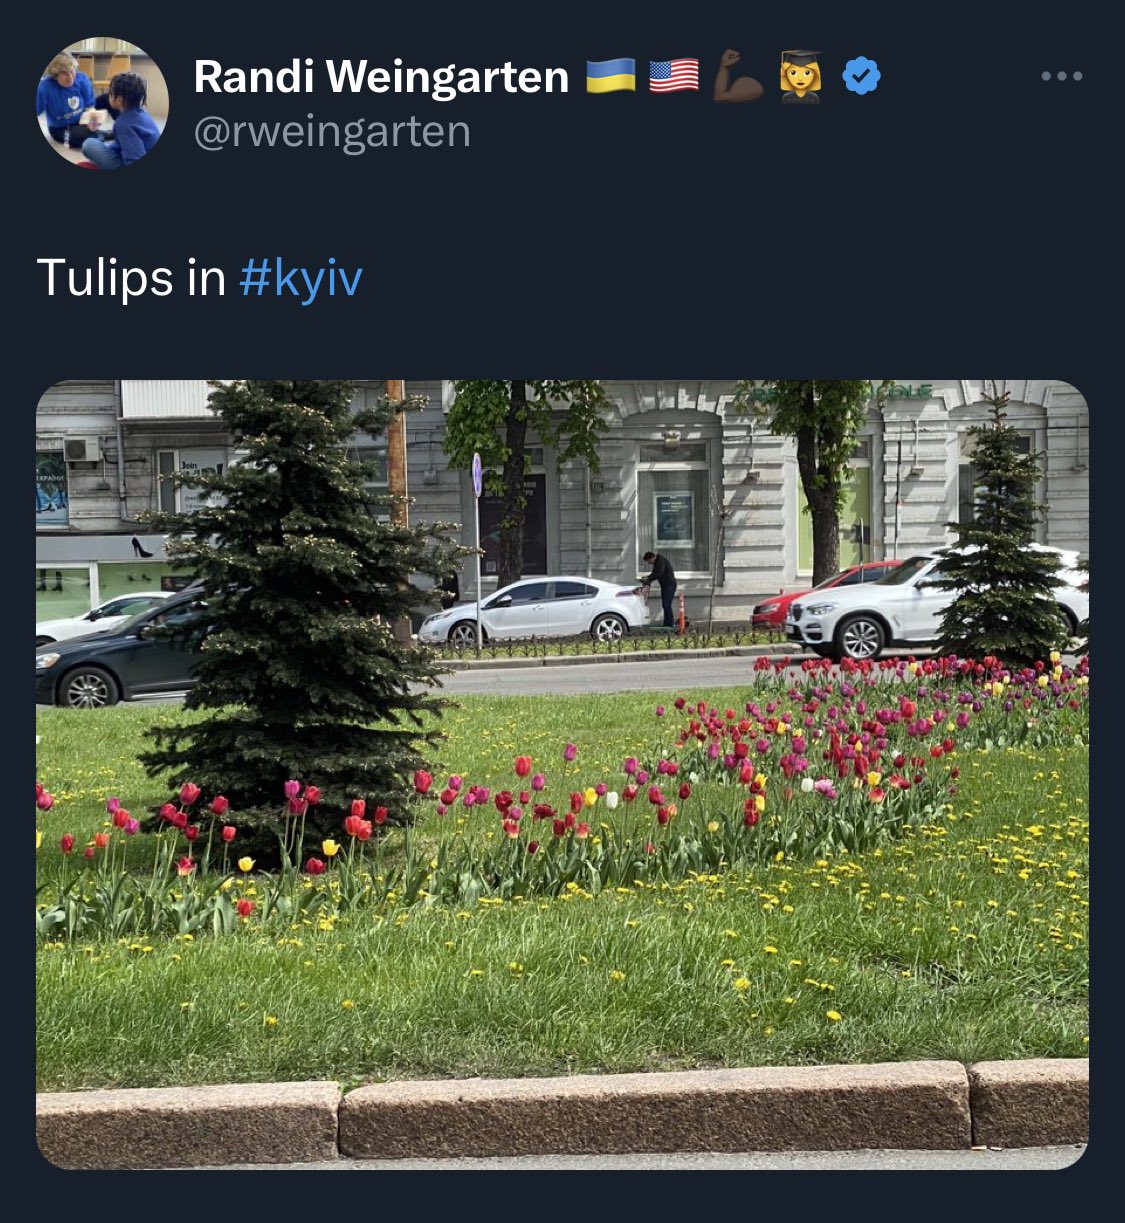Click the graduate woman emoji

point(800,76)
